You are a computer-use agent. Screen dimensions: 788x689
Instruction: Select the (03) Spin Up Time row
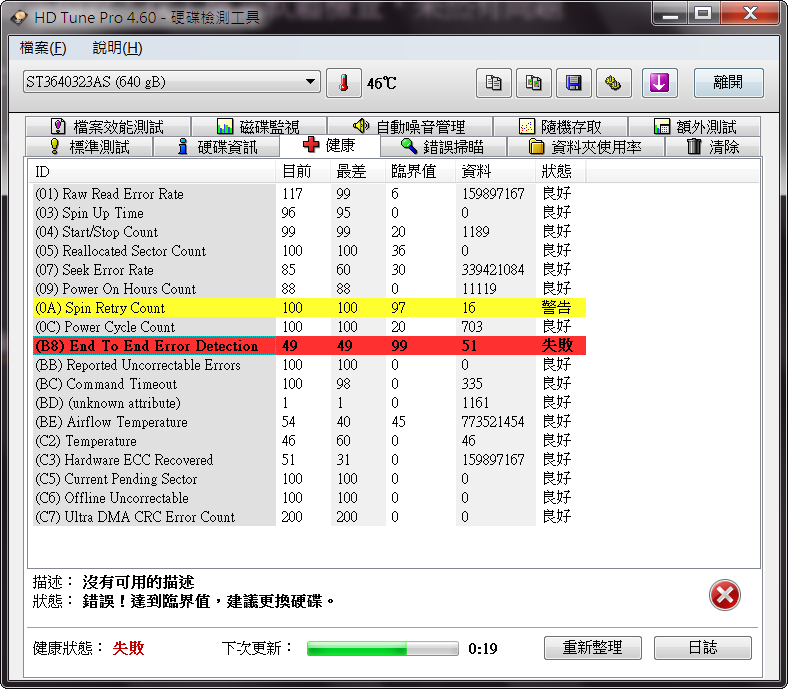point(310,213)
